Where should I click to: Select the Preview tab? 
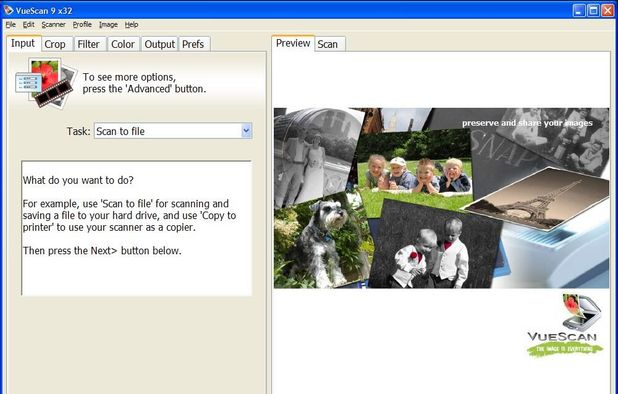tap(293, 43)
